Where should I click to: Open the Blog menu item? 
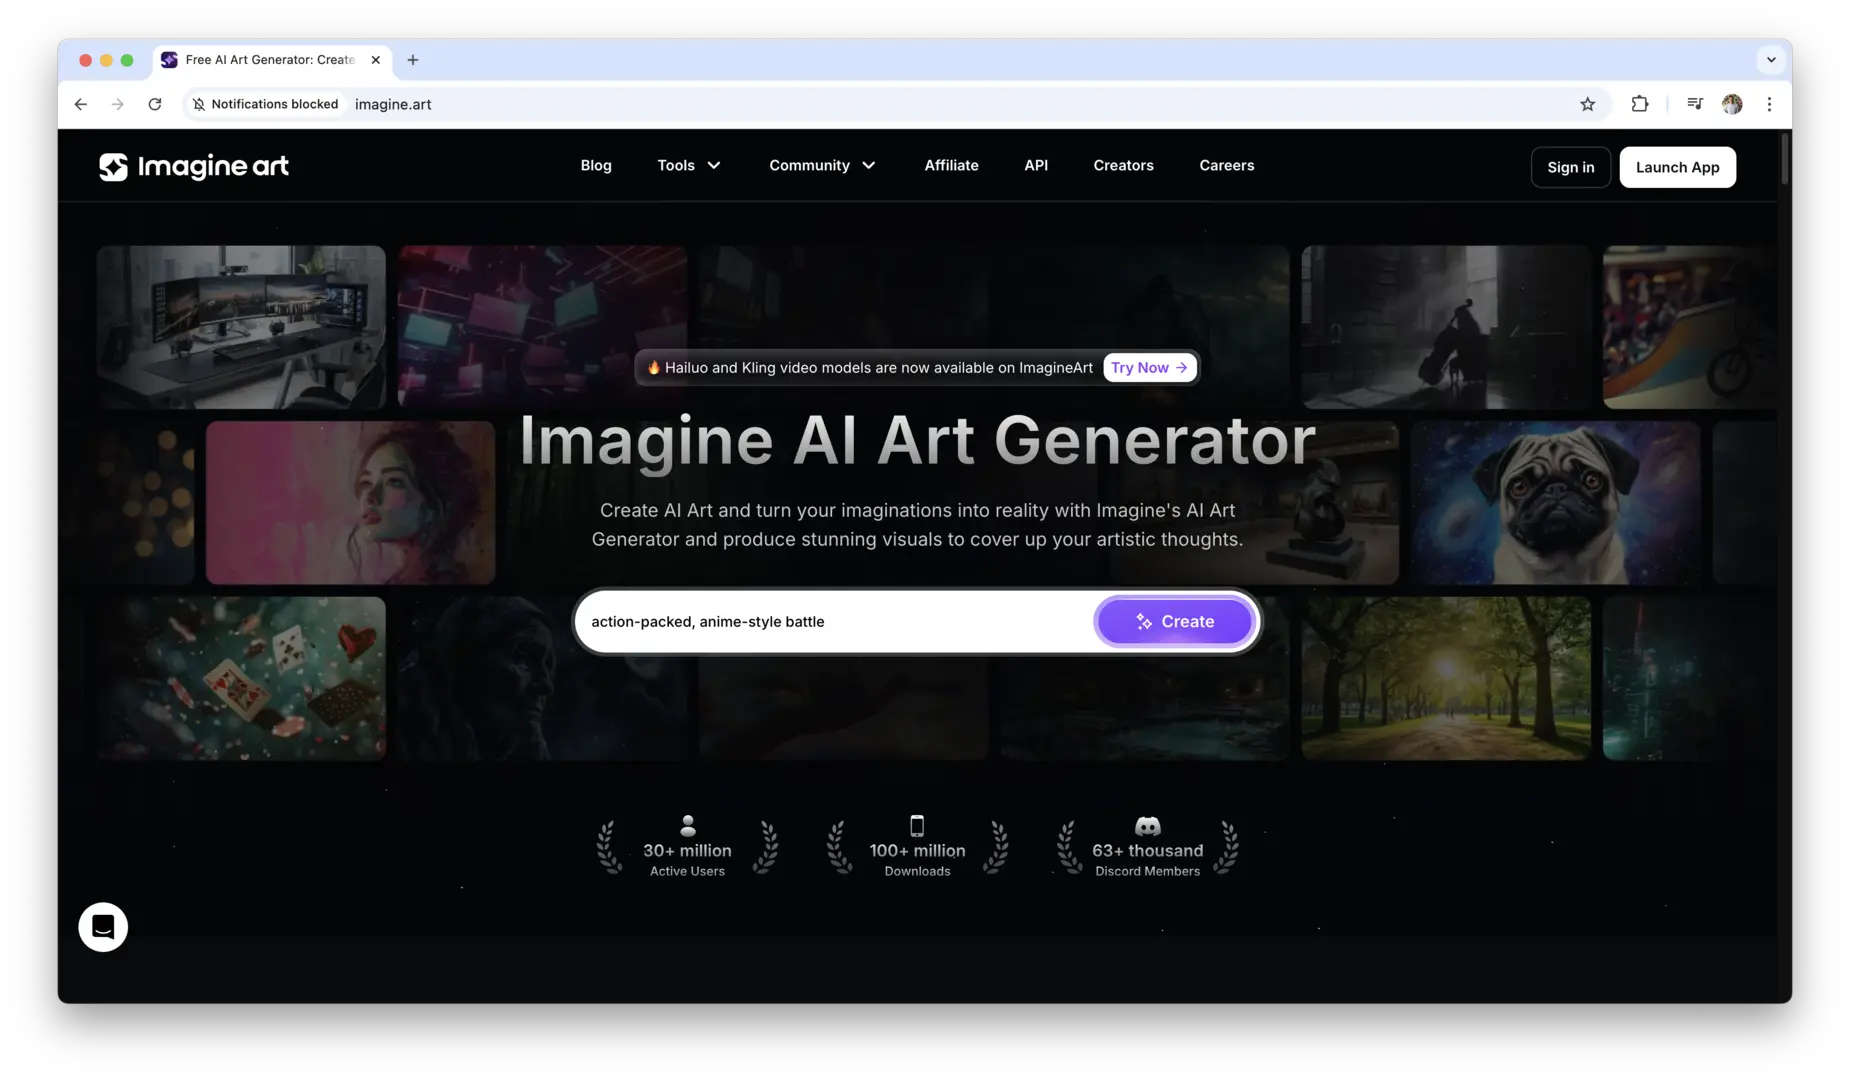point(596,165)
